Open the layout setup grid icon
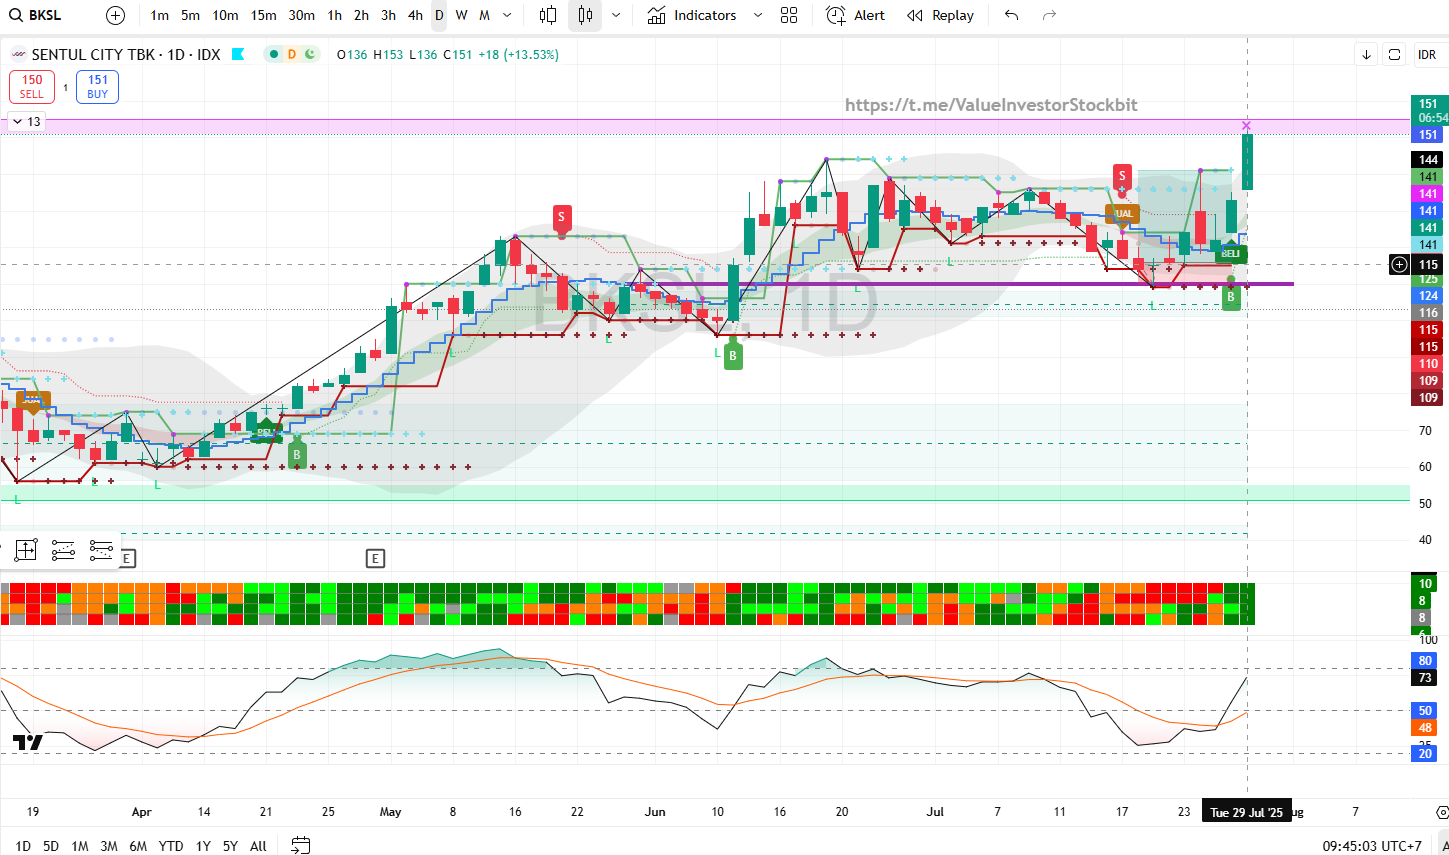Screen dimensions: 1449x855 789,15
